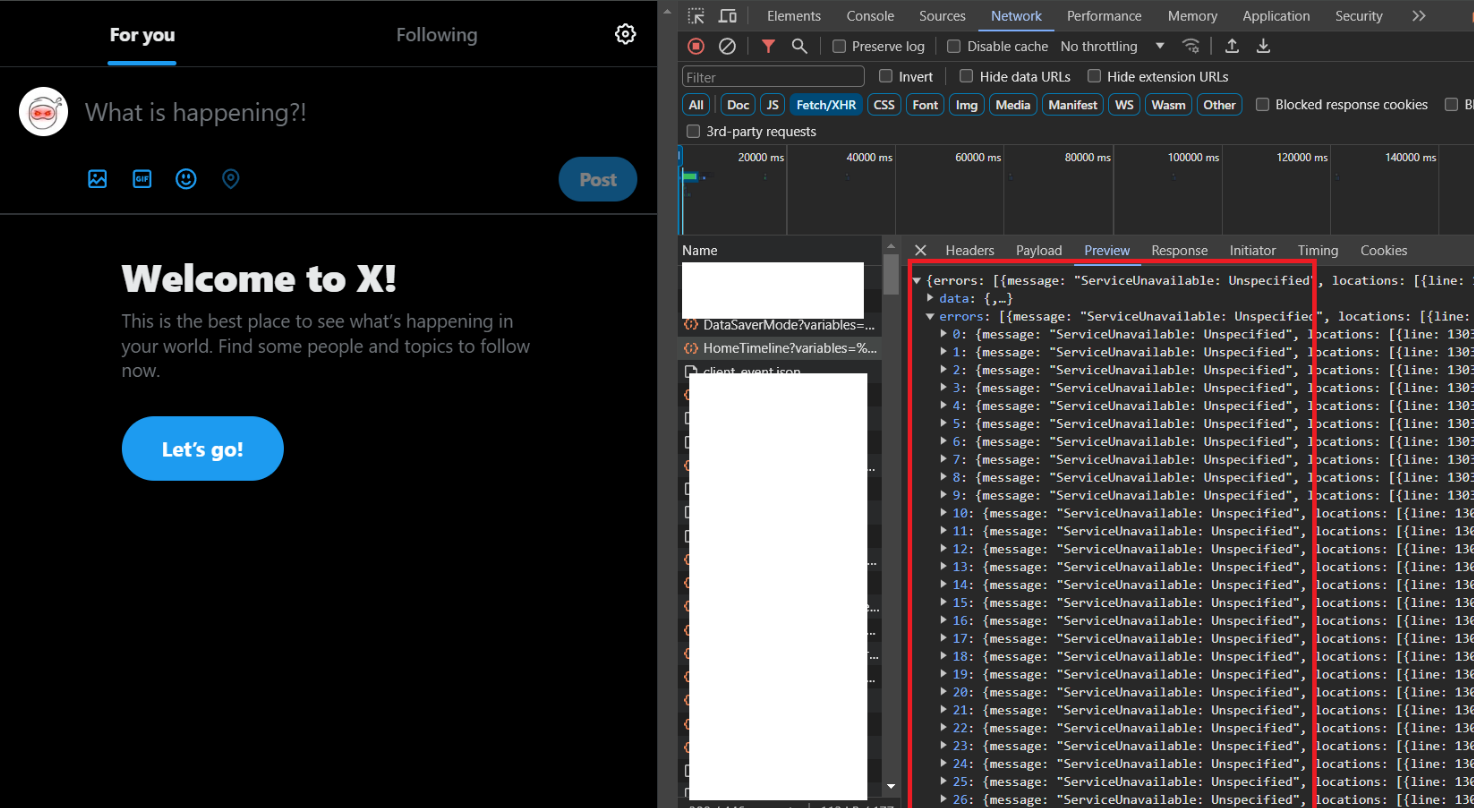This screenshot has height=808, width=1474.
Task: Show more DevTools tabs chevron
Action: (1418, 16)
